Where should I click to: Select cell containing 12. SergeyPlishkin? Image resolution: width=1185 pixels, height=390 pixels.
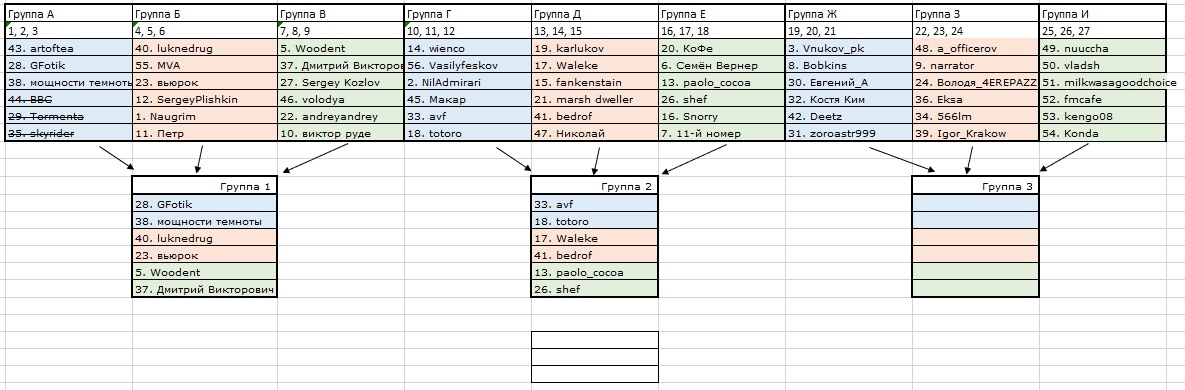pos(205,99)
